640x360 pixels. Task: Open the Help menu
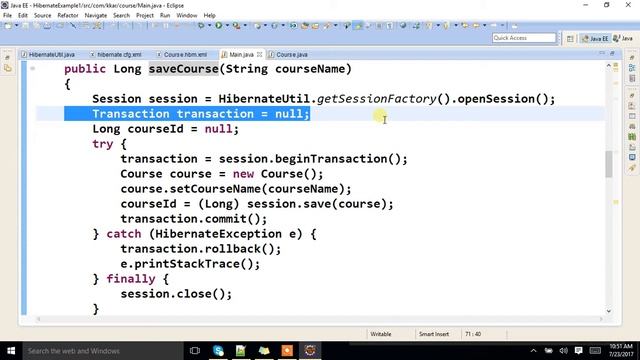coord(209,16)
